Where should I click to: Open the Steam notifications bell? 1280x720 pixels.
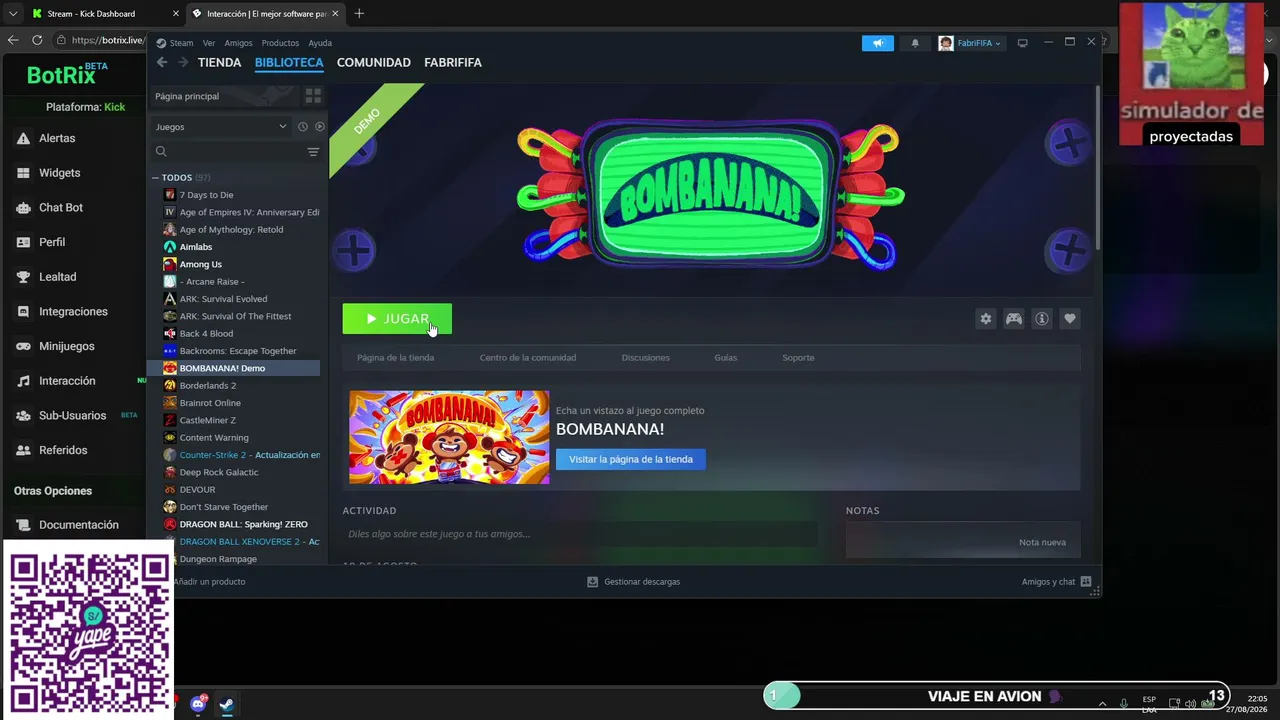[915, 43]
